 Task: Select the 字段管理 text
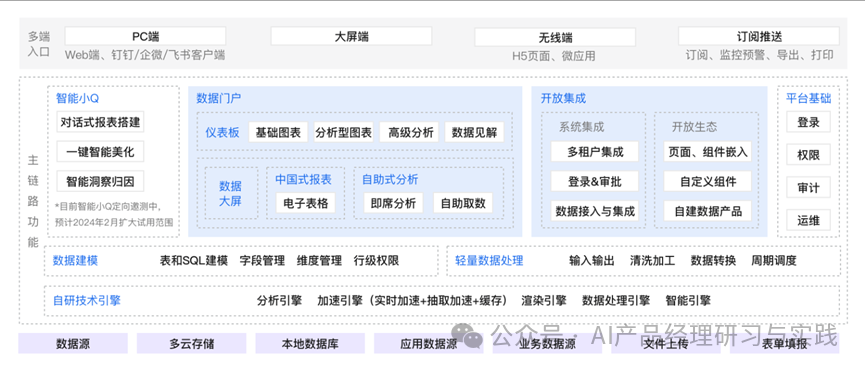[262, 261]
